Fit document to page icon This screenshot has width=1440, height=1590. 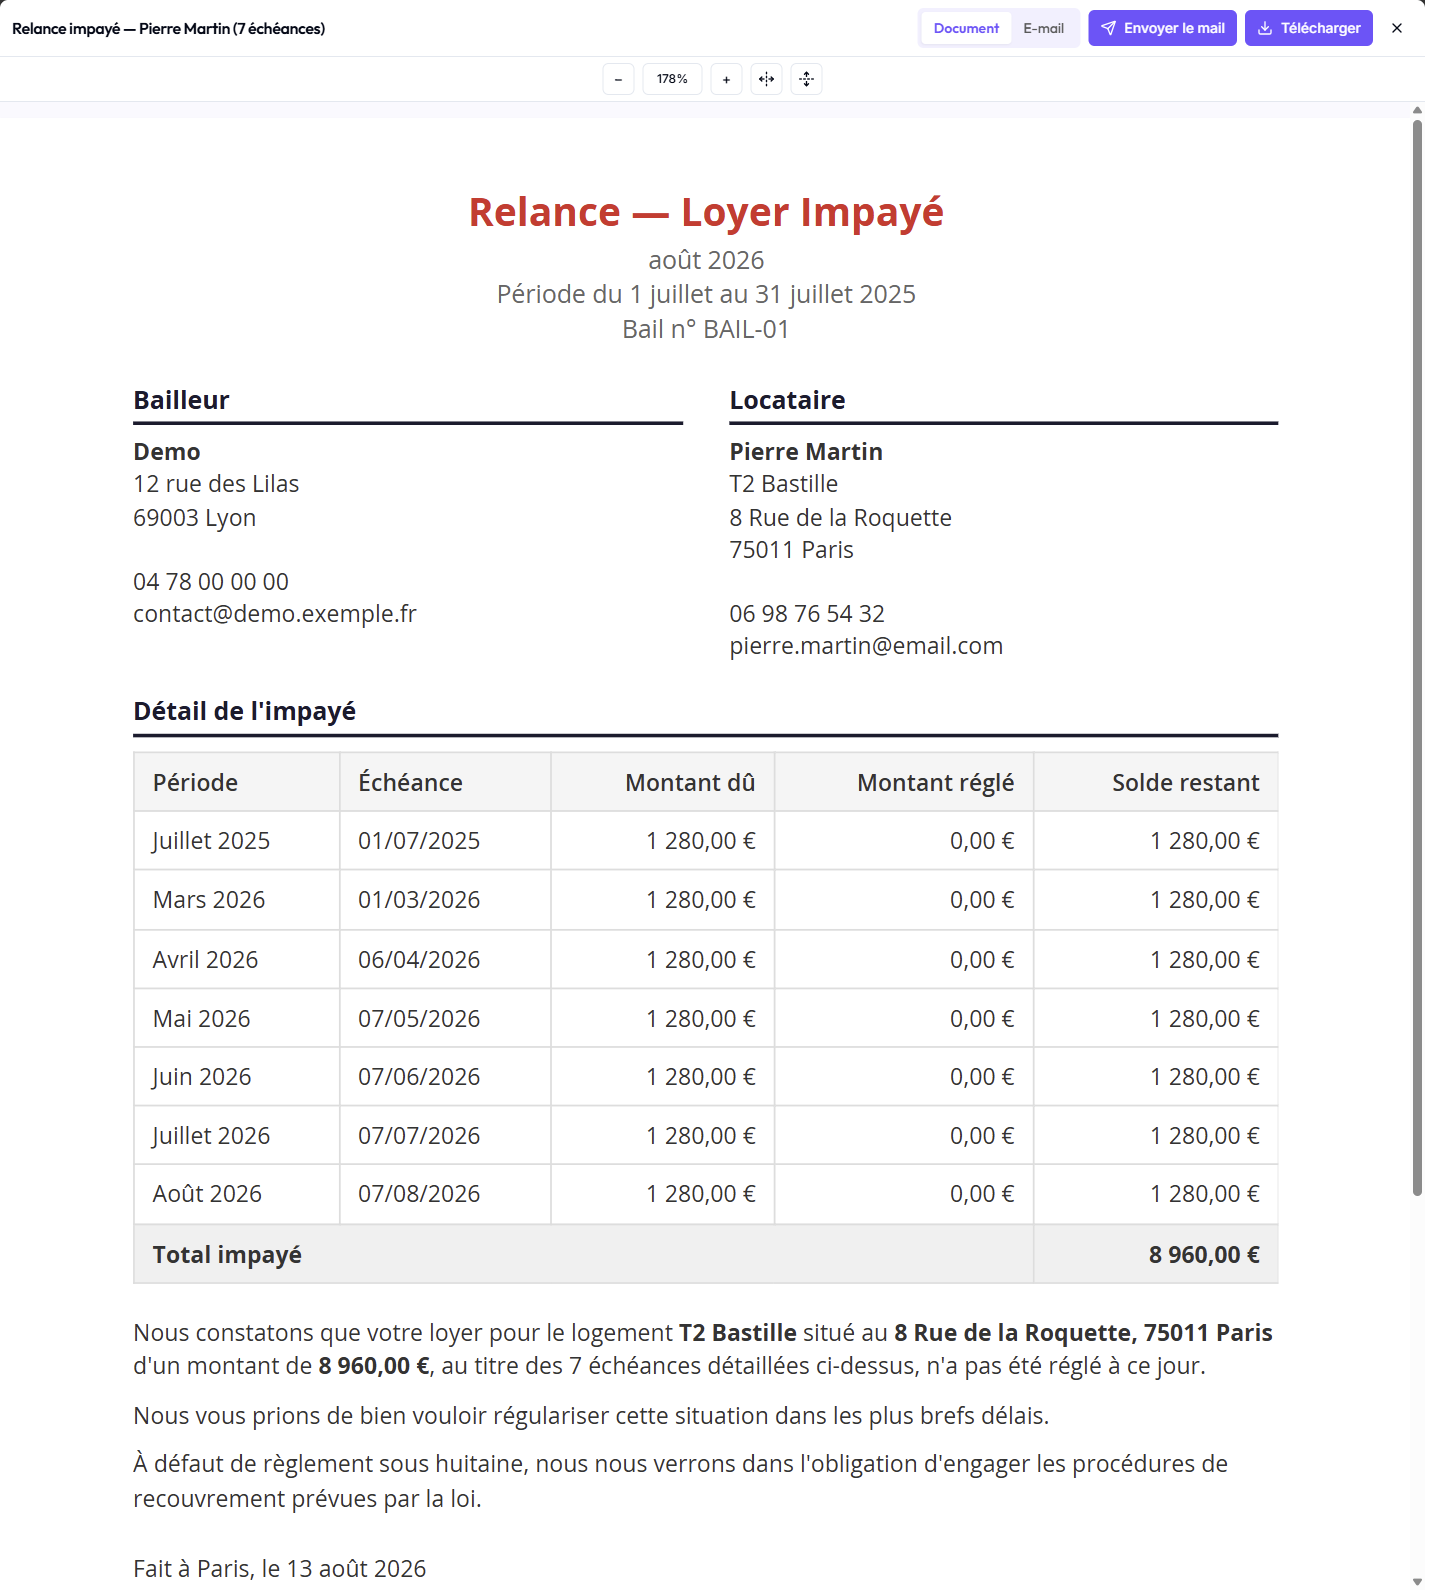[x=806, y=79]
